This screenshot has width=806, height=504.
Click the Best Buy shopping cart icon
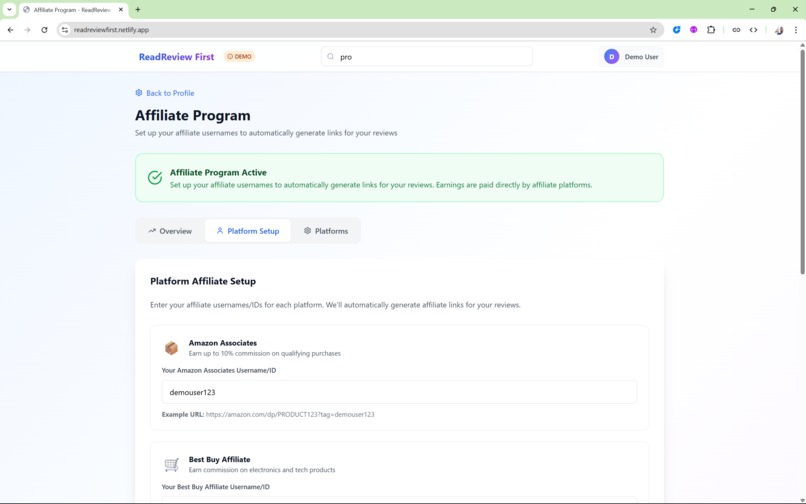tap(171, 464)
